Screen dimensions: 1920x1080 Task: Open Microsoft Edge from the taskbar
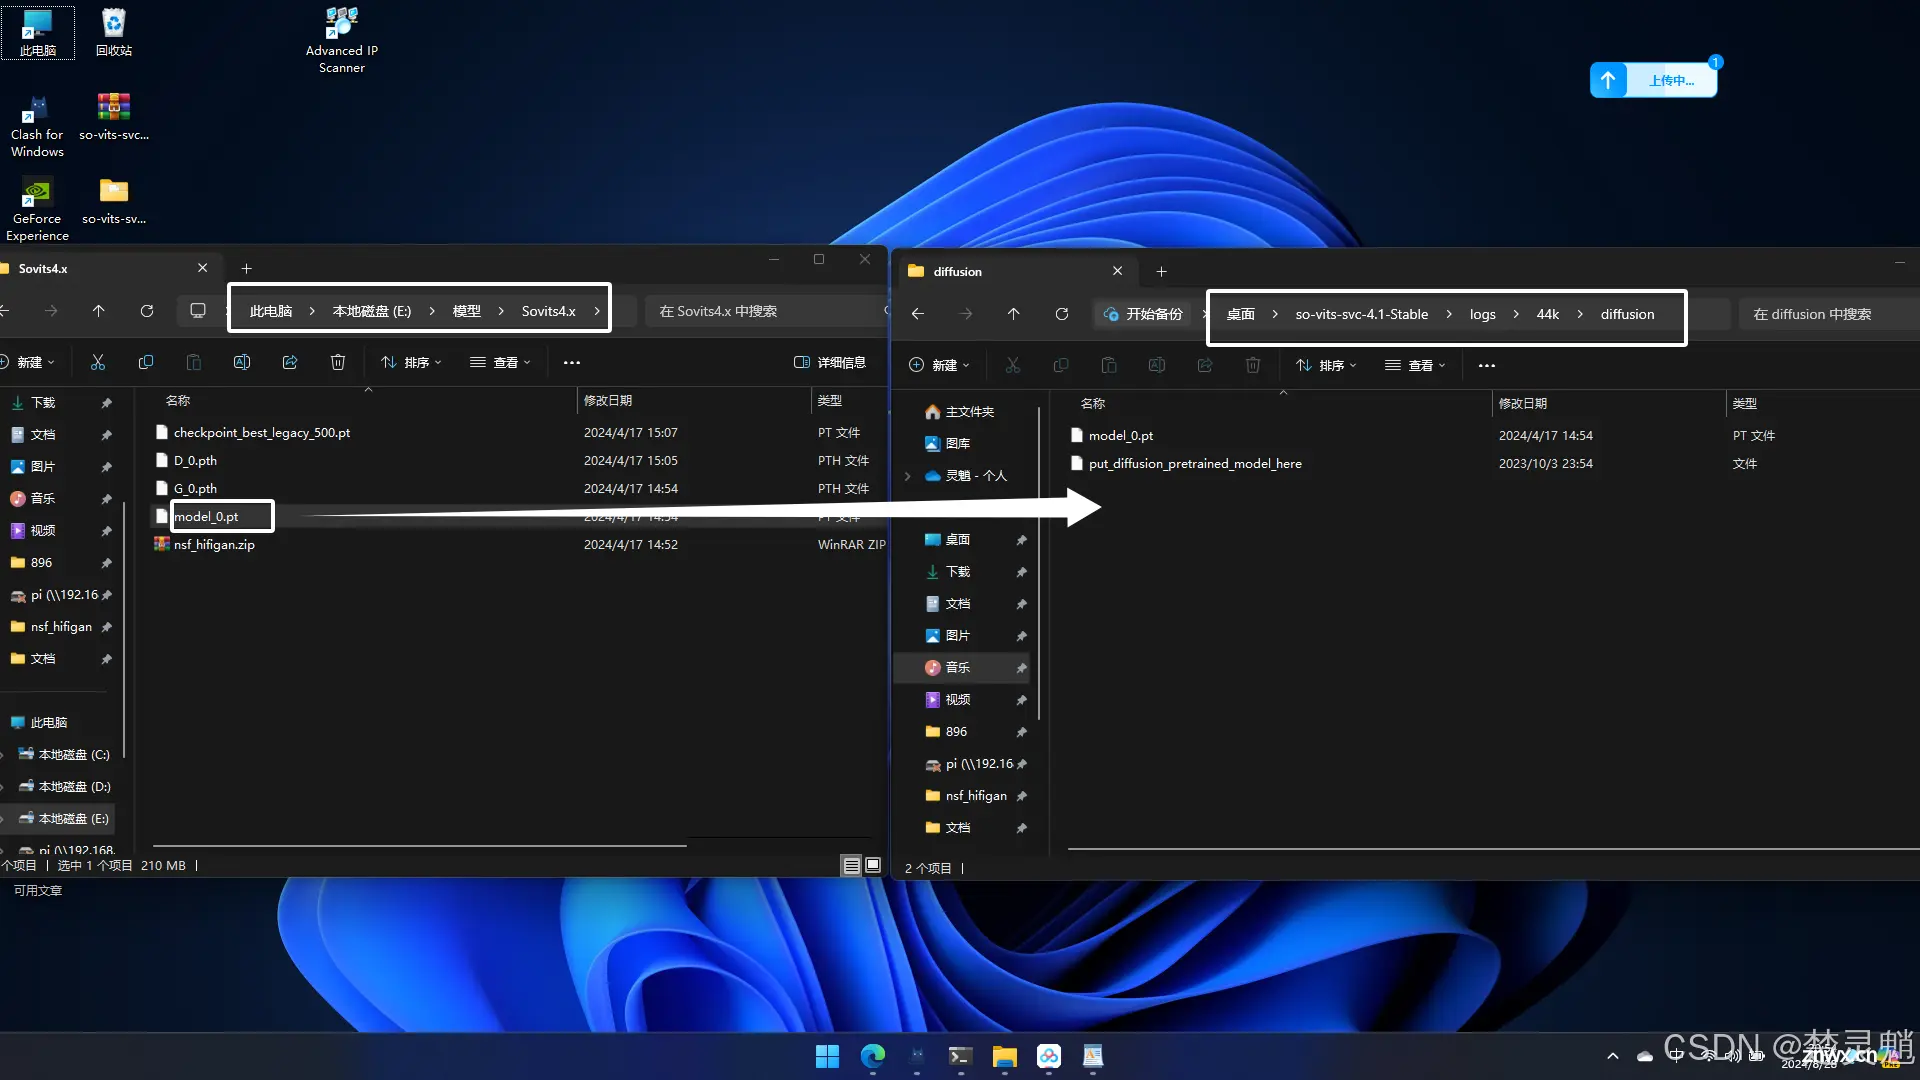pyautogui.click(x=873, y=1056)
